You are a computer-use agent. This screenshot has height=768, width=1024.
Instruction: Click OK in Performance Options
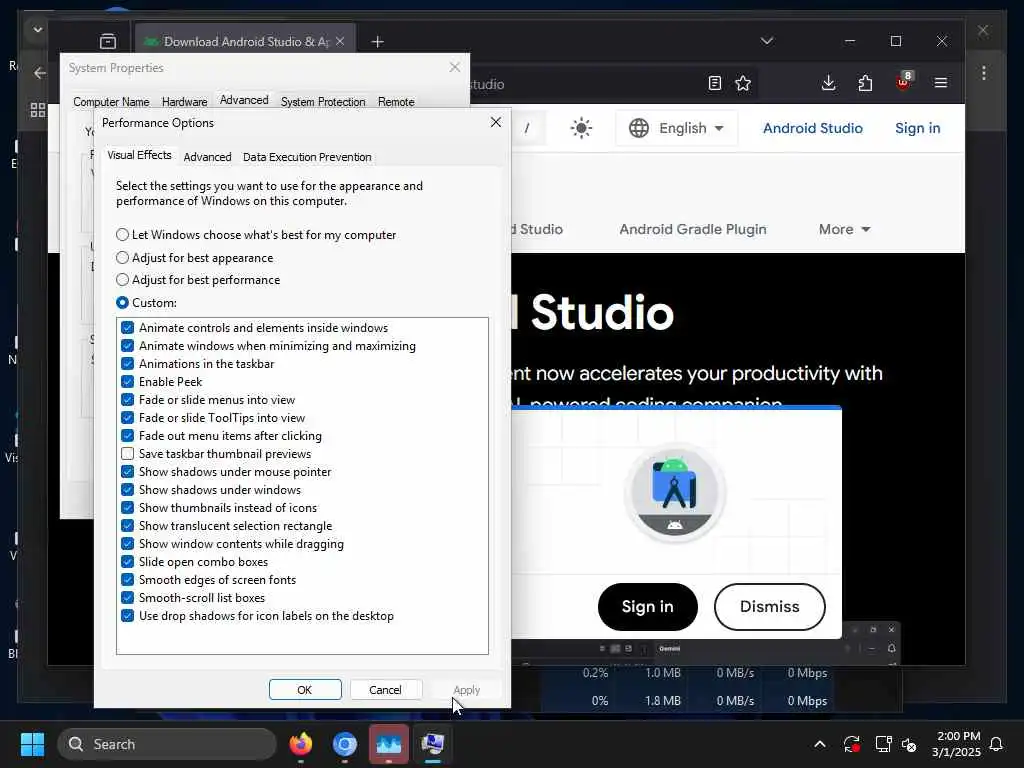pos(305,690)
